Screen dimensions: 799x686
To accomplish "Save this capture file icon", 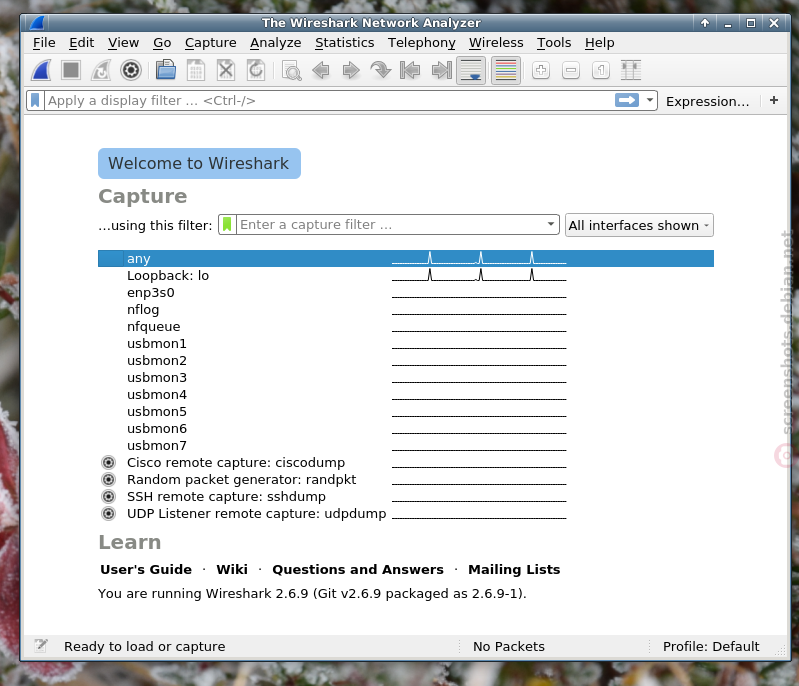I will pyautogui.click(x=196, y=70).
